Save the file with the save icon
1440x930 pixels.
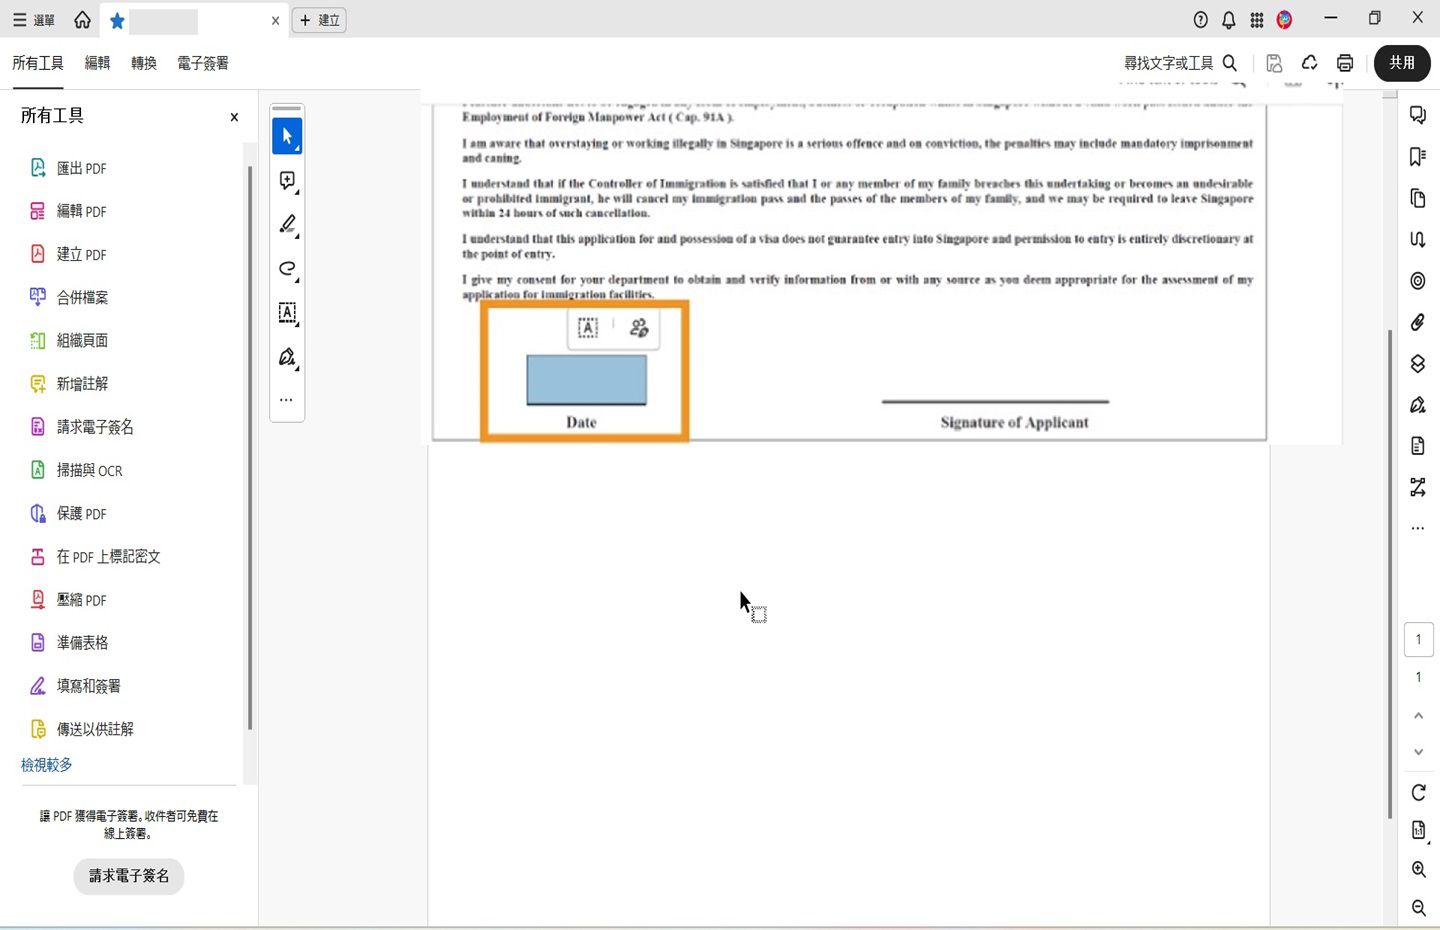coord(1274,63)
